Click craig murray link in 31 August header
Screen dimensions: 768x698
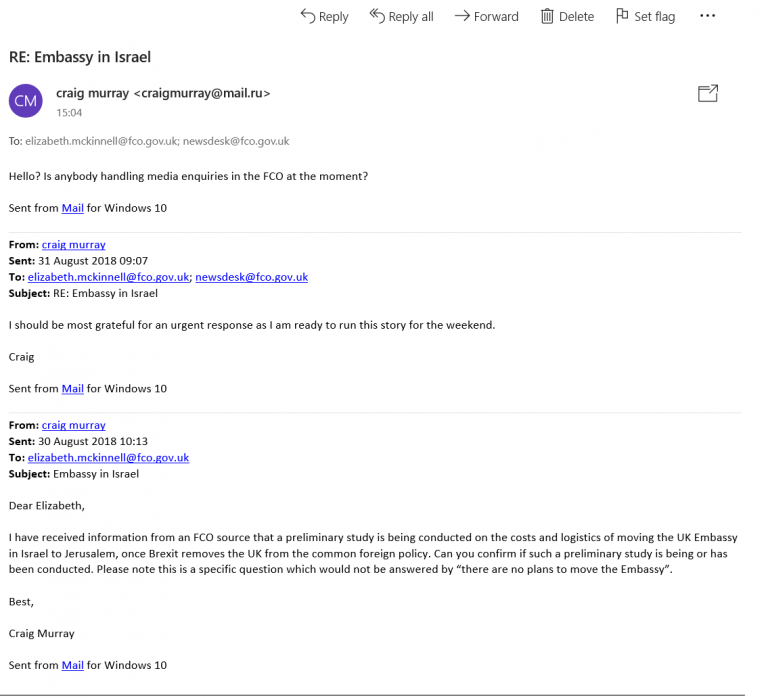click(x=73, y=244)
